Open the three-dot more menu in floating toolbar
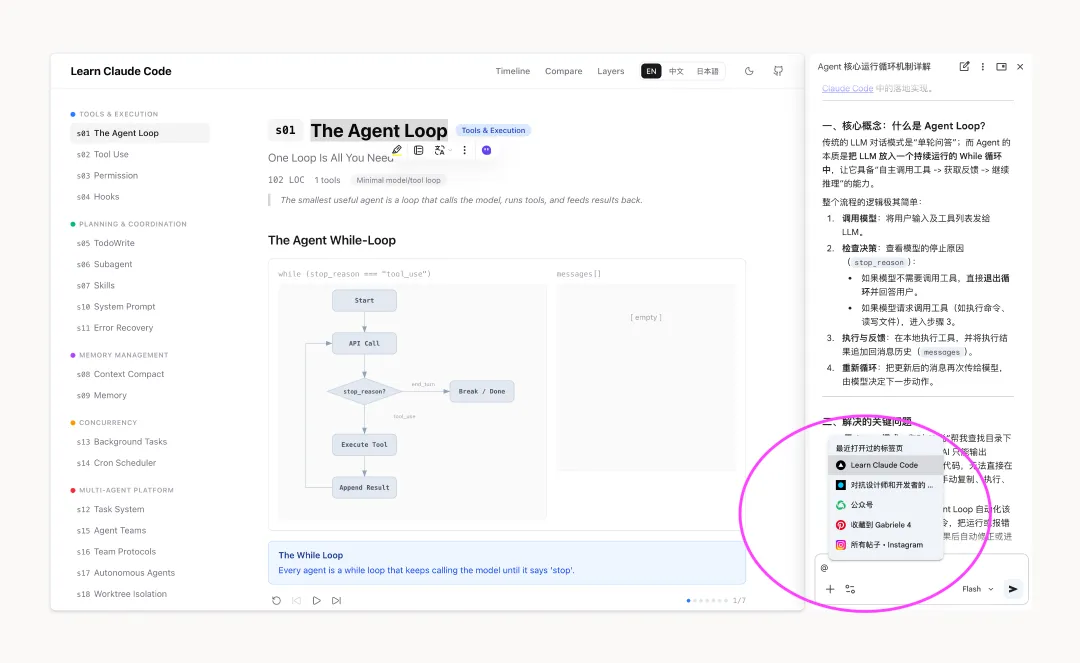This screenshot has width=1080, height=663. tap(464, 150)
